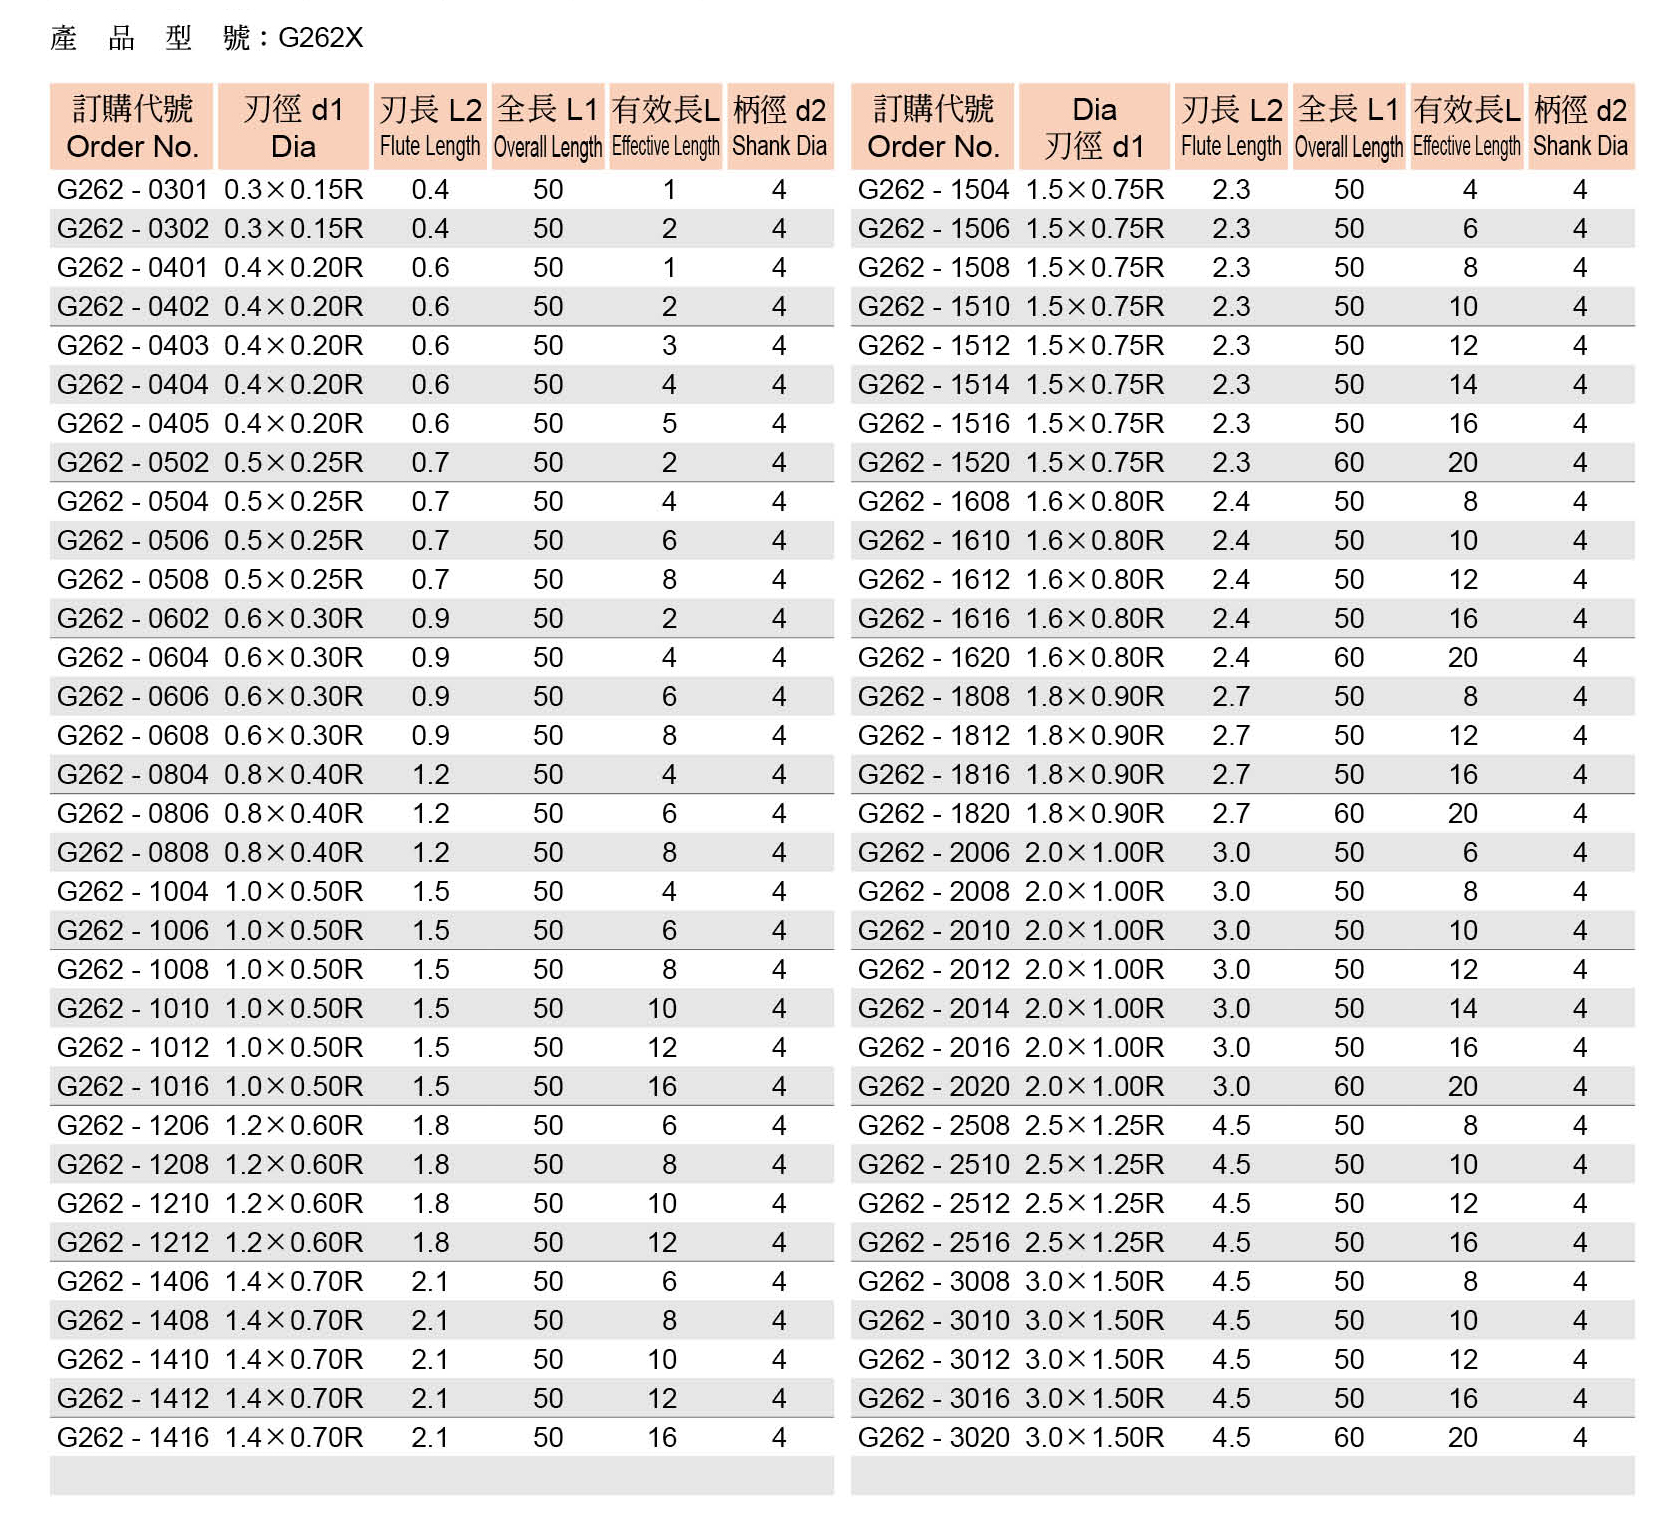
Task: Select order number G262 - 1820
Action: coord(934,814)
